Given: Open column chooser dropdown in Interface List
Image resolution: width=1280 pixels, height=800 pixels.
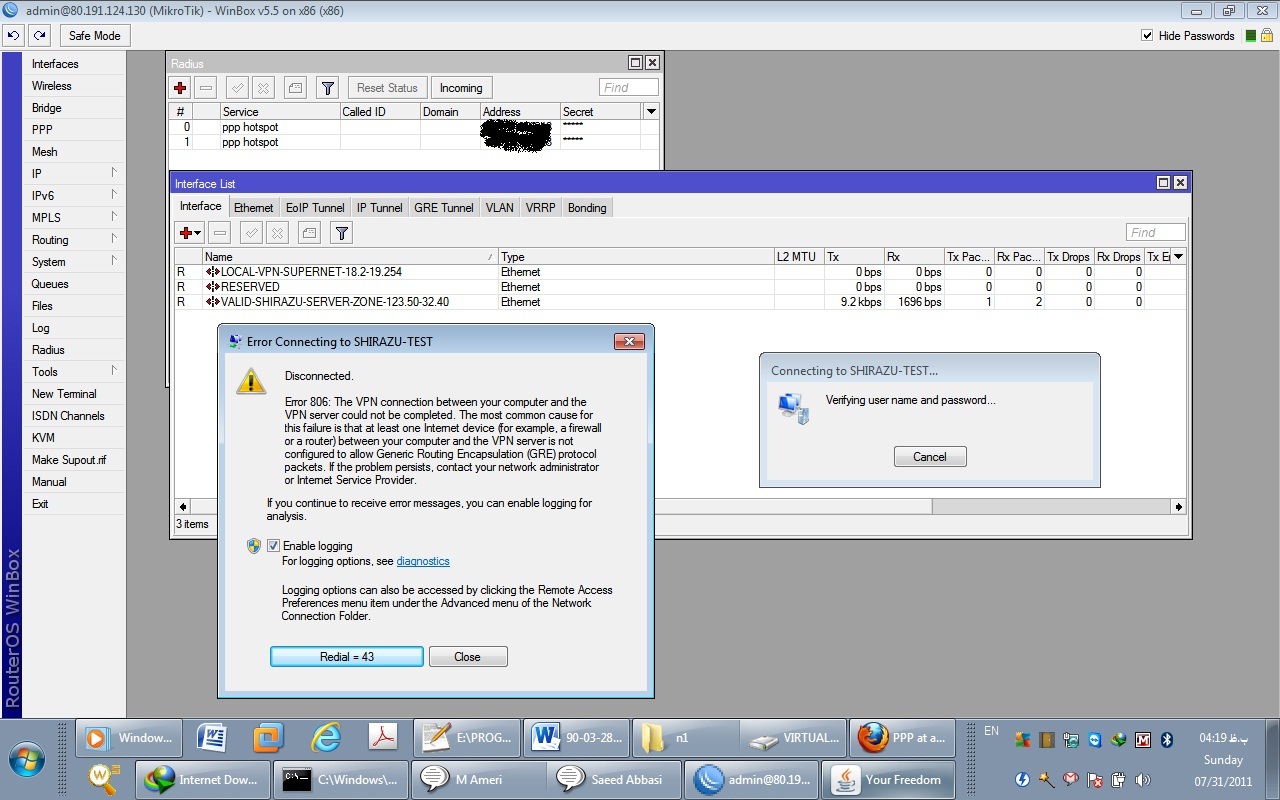Looking at the screenshot, I should 1178,257.
